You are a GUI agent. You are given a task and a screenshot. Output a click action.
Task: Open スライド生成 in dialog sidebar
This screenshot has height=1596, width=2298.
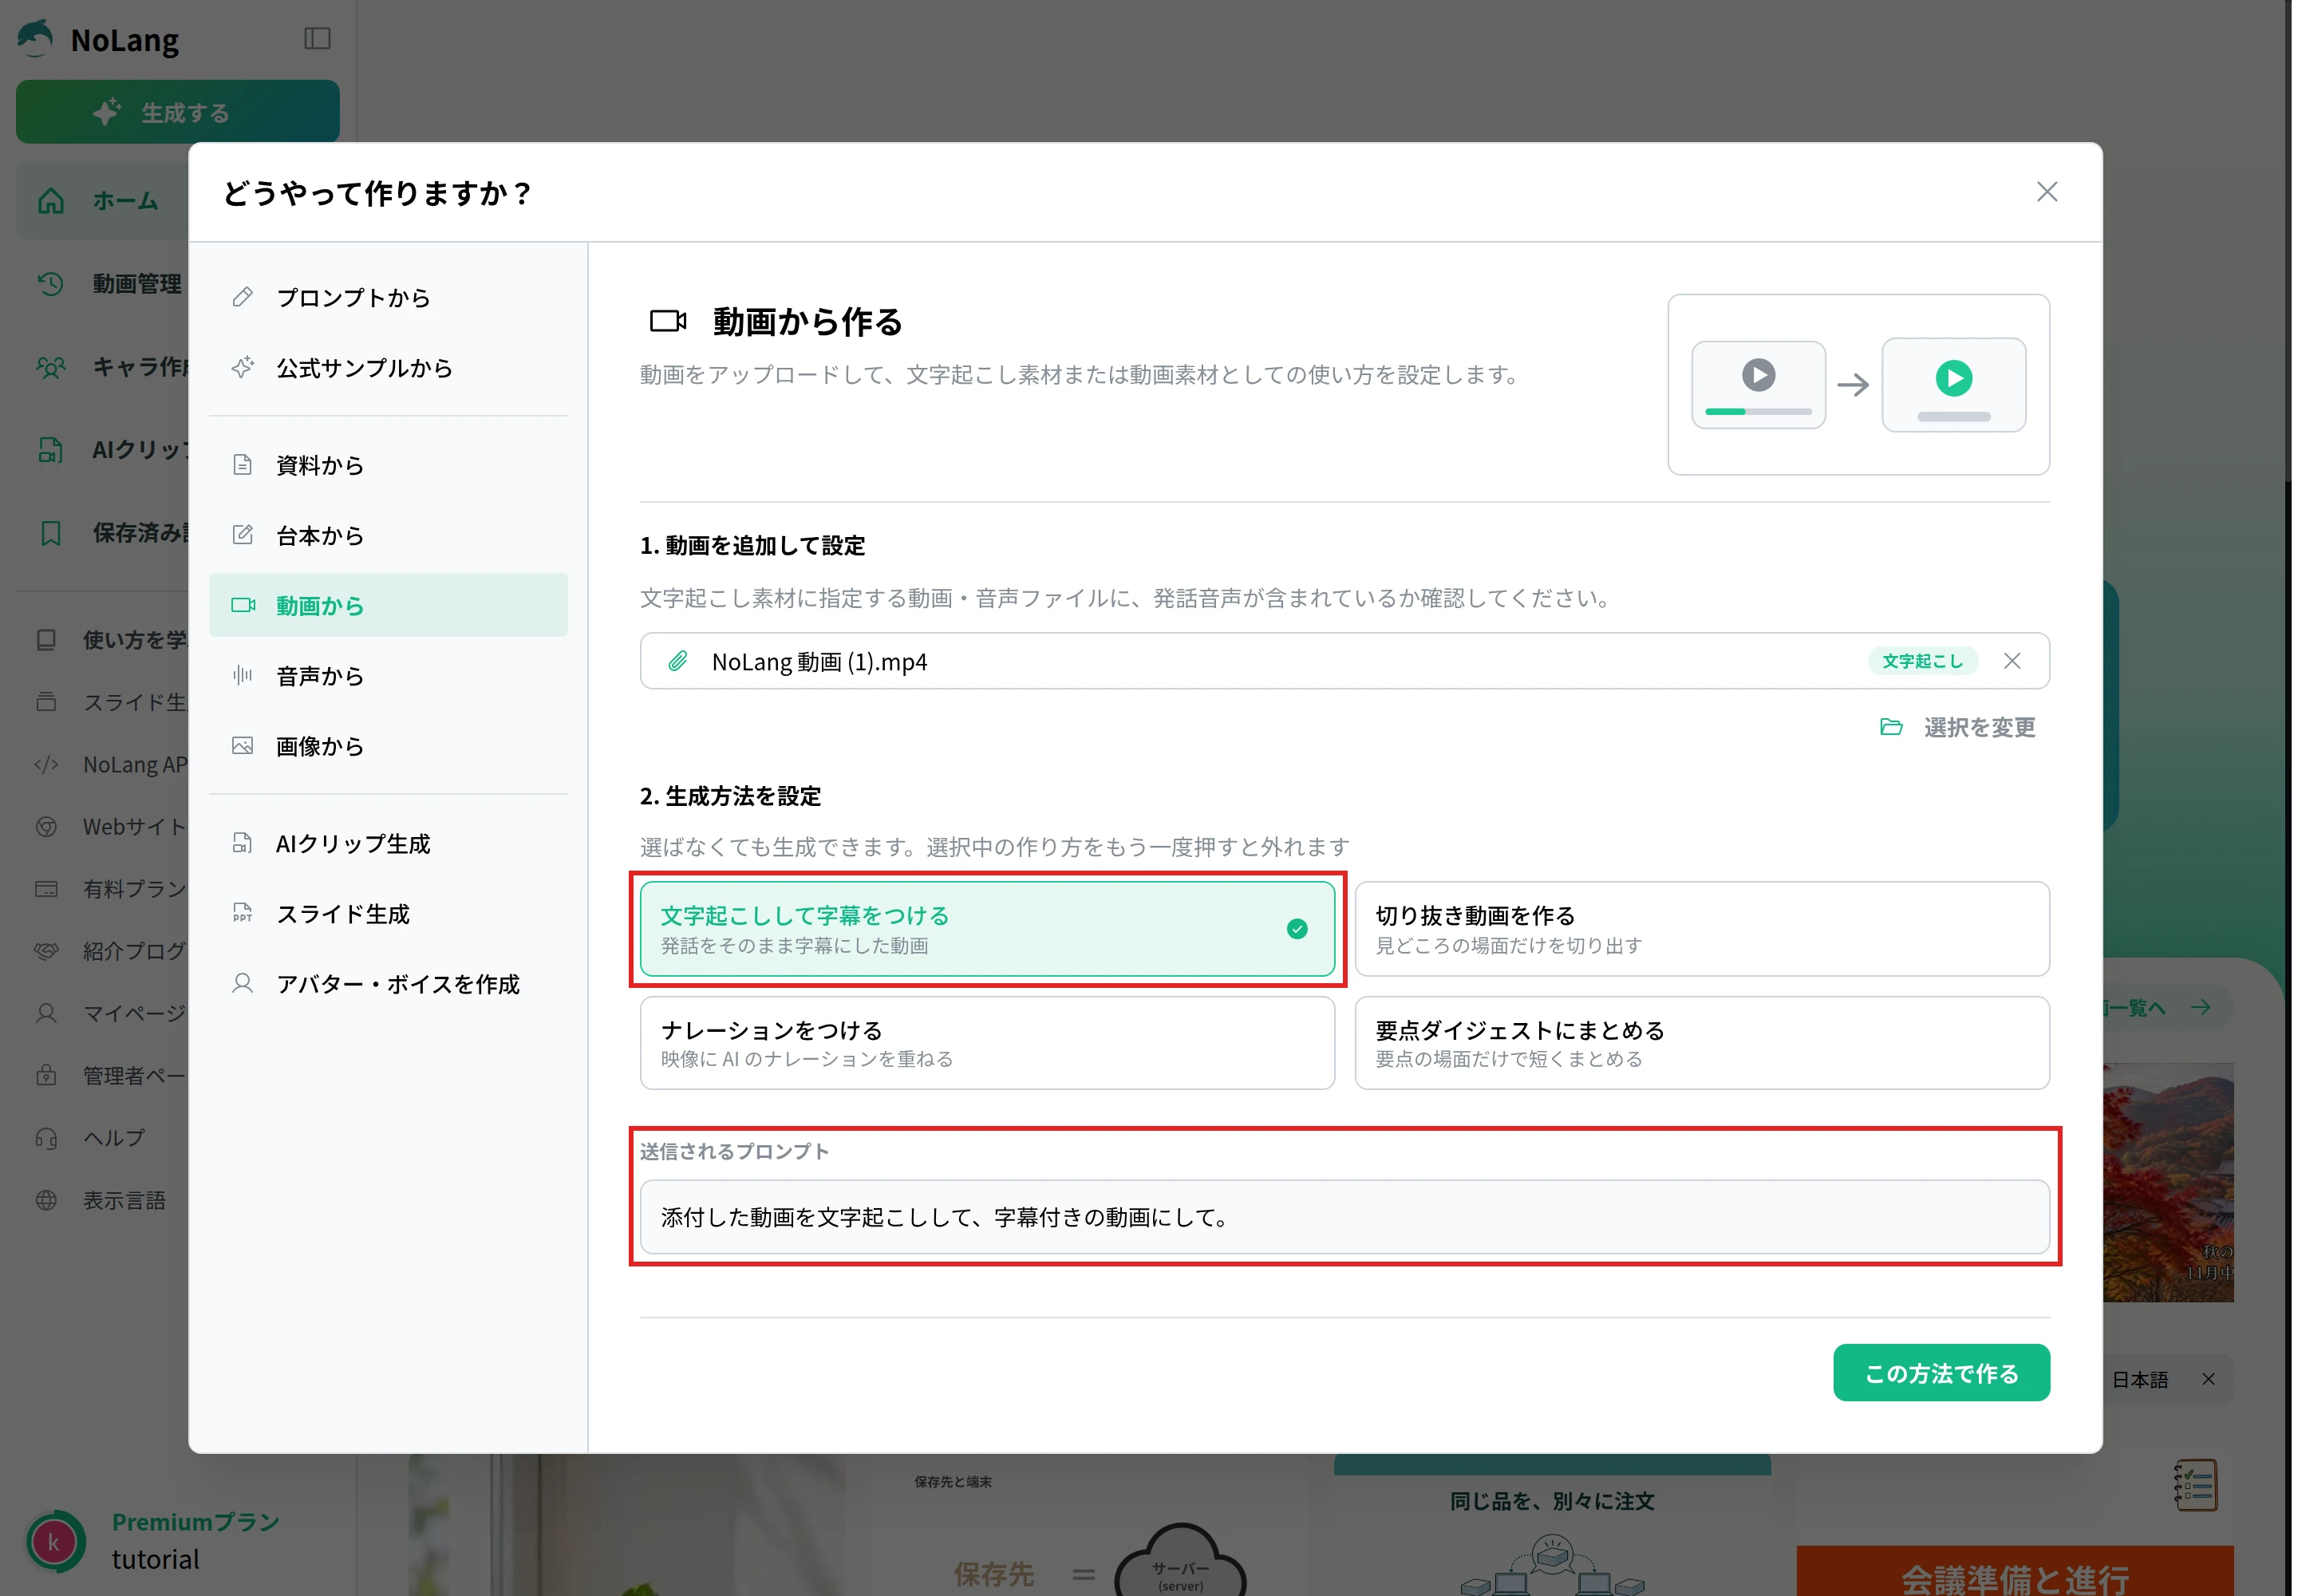click(x=388, y=914)
